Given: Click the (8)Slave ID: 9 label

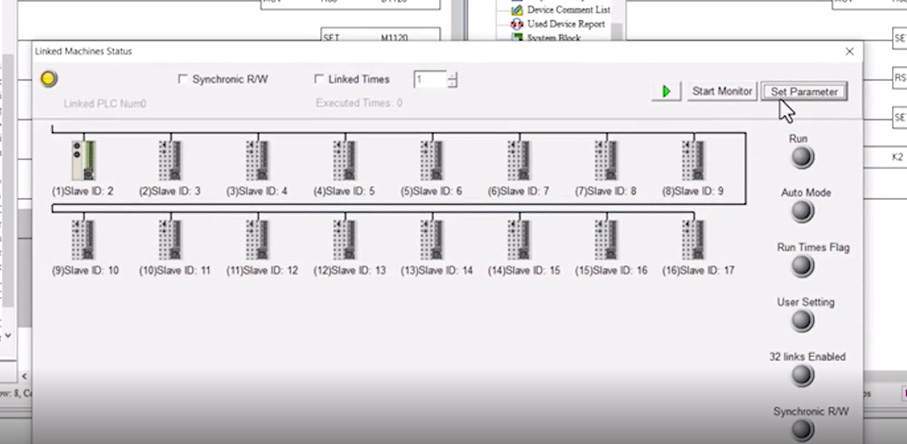Looking at the screenshot, I should pos(692,191).
